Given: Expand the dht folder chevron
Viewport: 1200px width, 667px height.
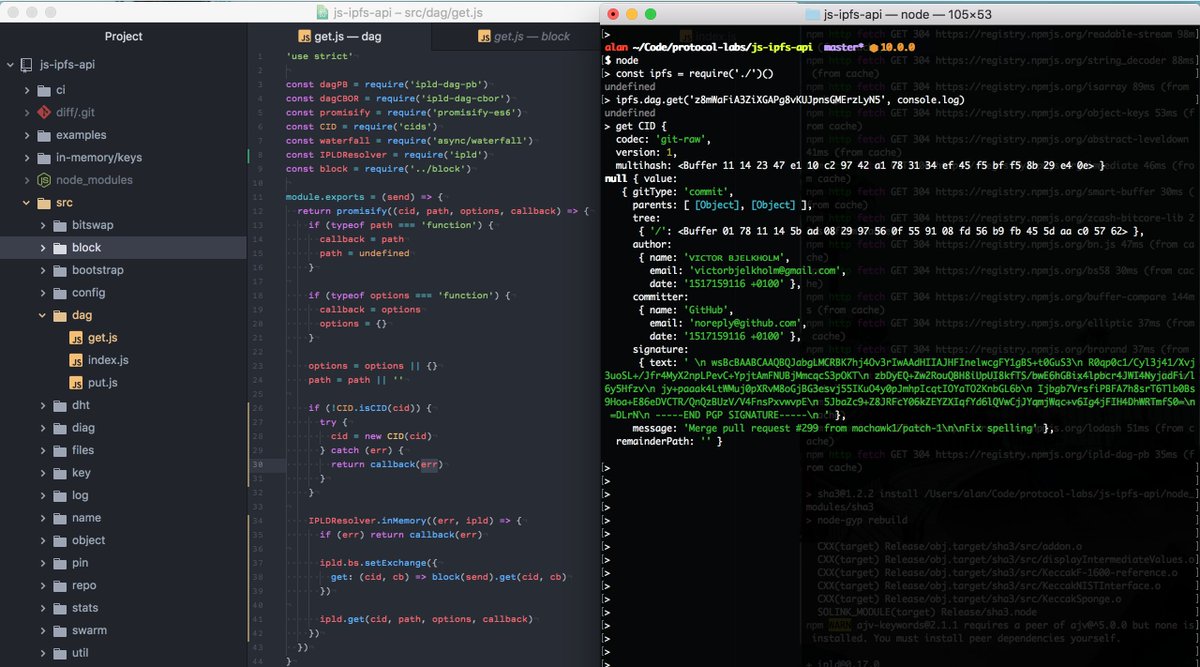Looking at the screenshot, I should pyautogui.click(x=43, y=405).
